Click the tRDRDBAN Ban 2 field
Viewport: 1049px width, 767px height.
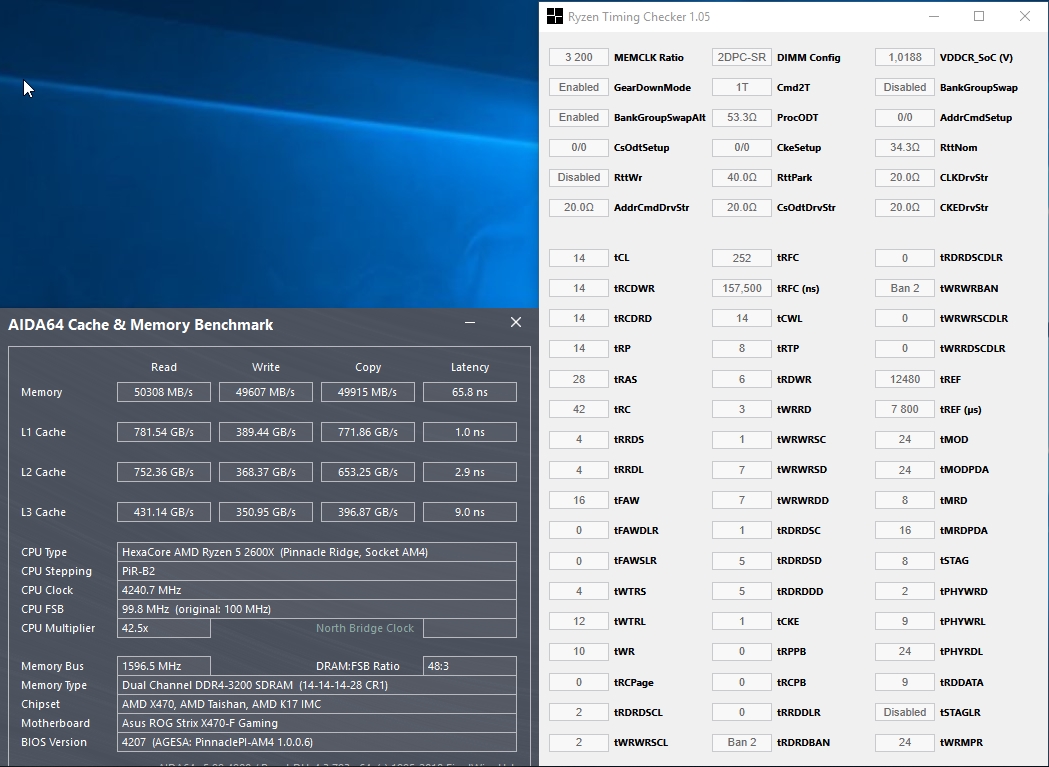(x=741, y=743)
